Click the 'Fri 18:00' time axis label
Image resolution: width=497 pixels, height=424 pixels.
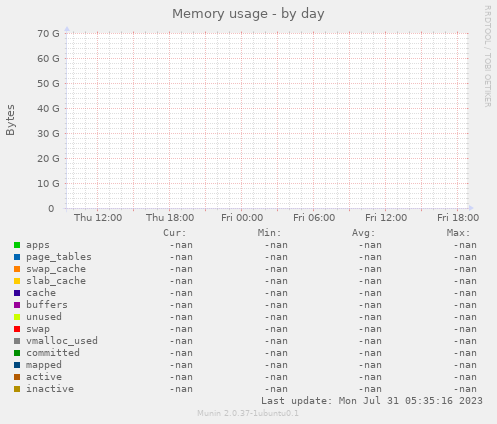pyautogui.click(x=458, y=218)
